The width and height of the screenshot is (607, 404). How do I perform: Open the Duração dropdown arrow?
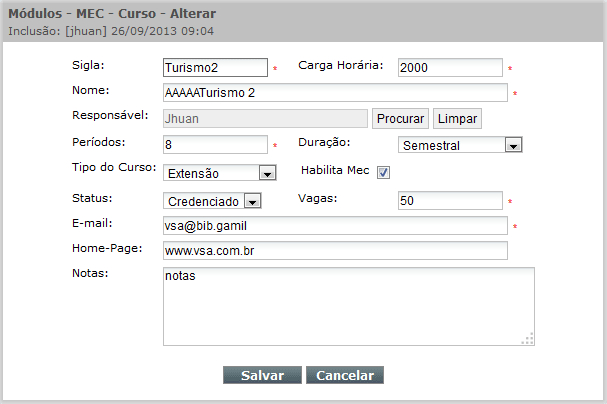pos(513,145)
